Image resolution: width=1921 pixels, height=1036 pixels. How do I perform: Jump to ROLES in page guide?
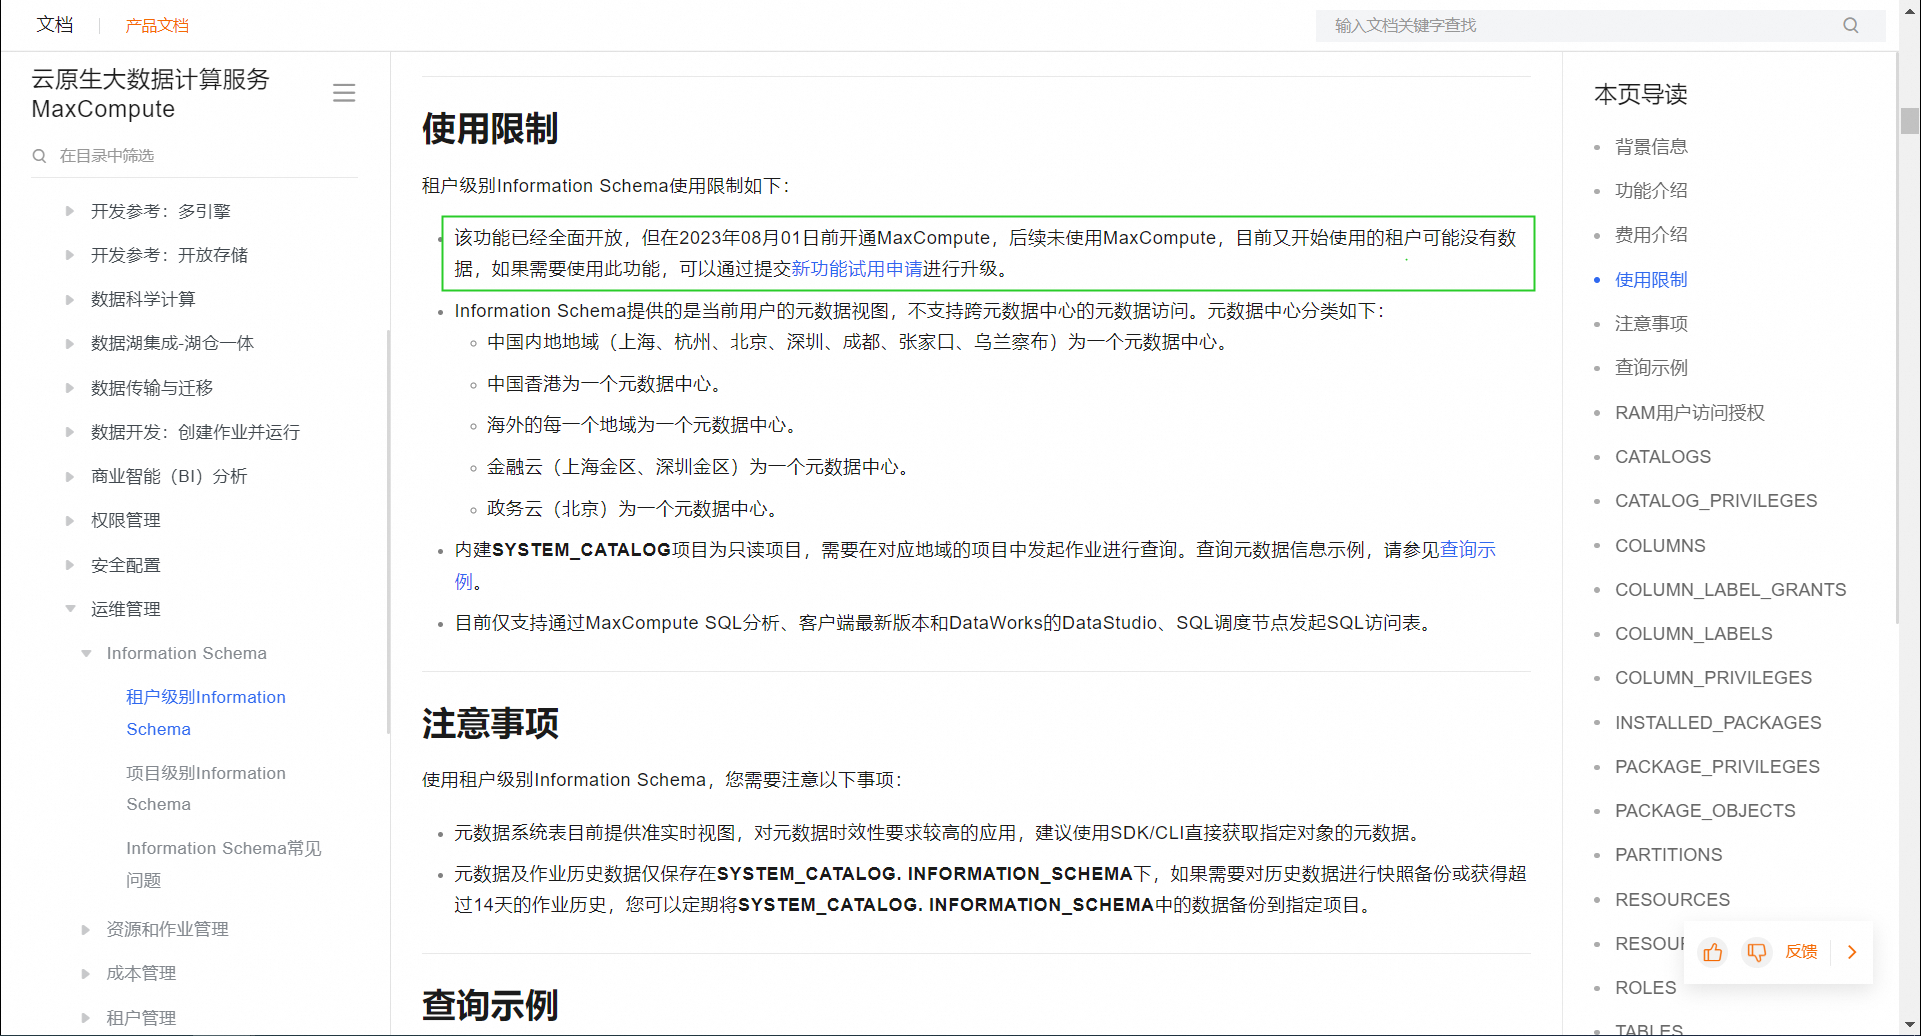[1646, 987]
